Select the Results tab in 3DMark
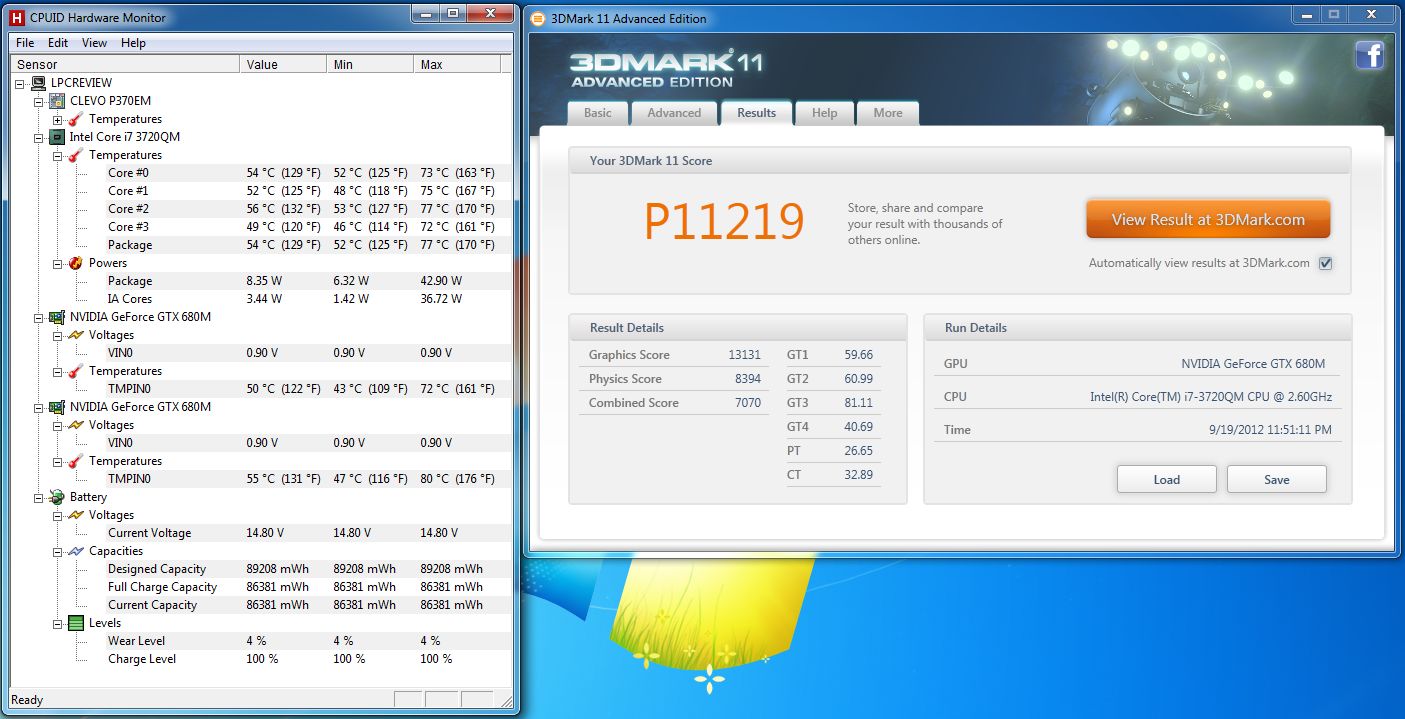Screen dimensions: 1405x719 click(x=756, y=112)
